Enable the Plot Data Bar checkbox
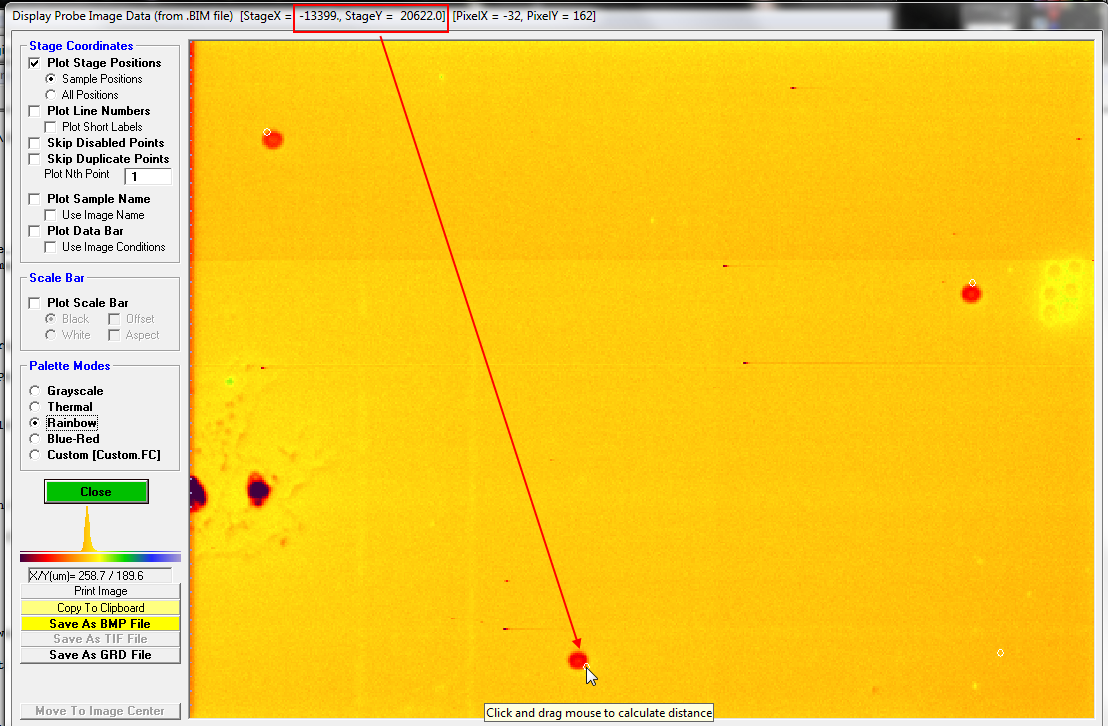 (35, 231)
